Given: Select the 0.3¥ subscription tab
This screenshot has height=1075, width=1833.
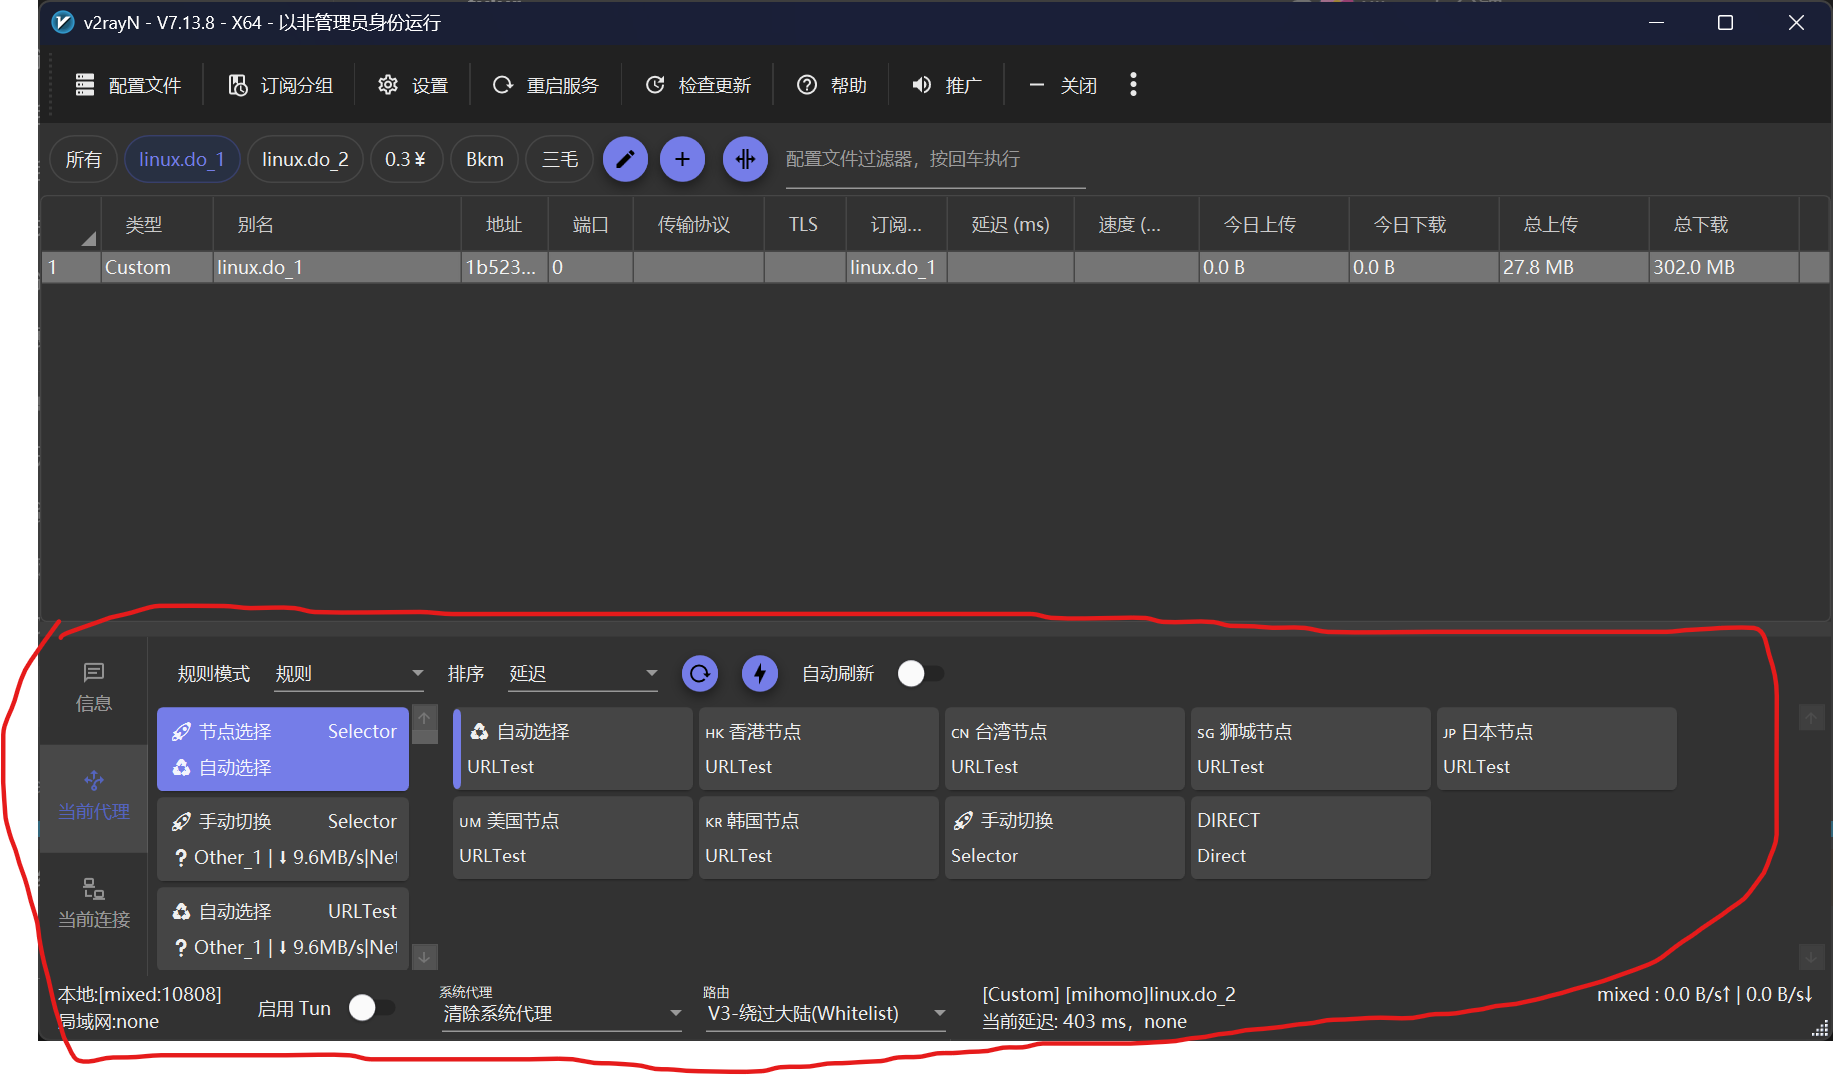Looking at the screenshot, I should tap(405, 159).
